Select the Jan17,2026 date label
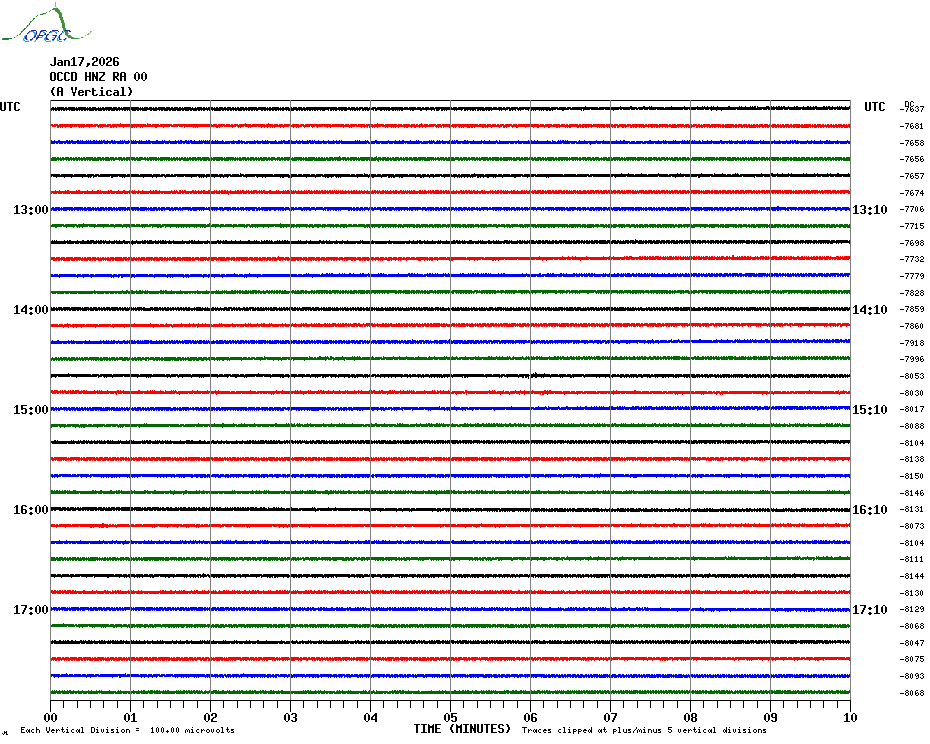 (x=84, y=62)
